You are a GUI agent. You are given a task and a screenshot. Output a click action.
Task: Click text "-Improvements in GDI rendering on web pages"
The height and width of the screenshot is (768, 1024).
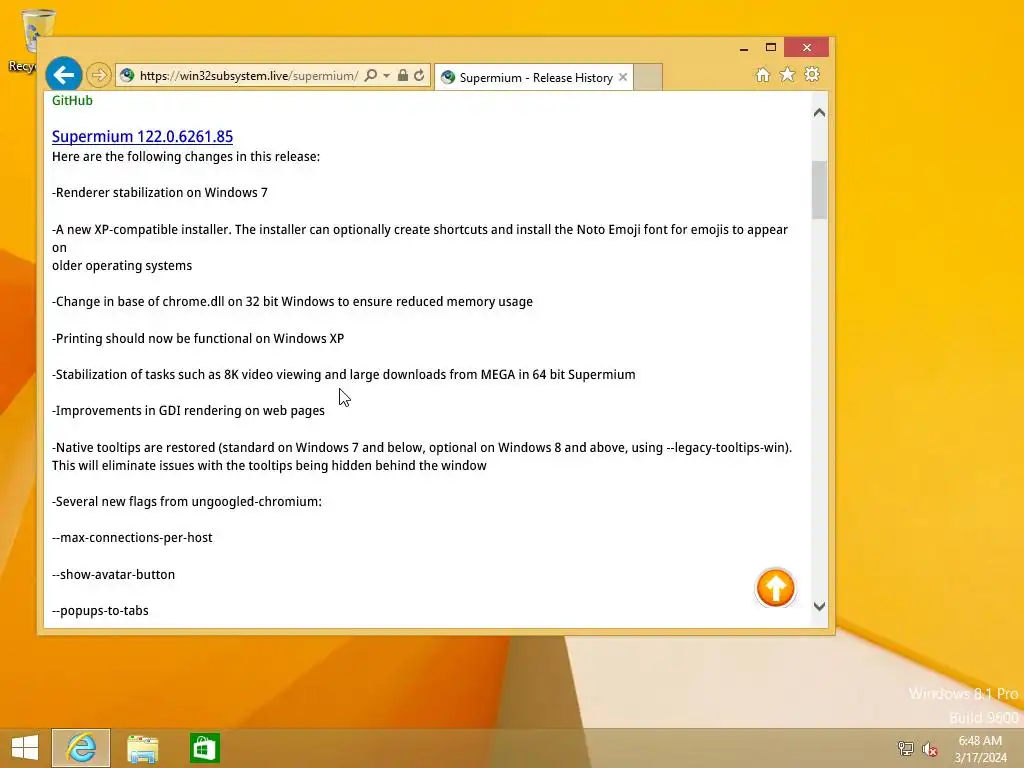tap(188, 411)
